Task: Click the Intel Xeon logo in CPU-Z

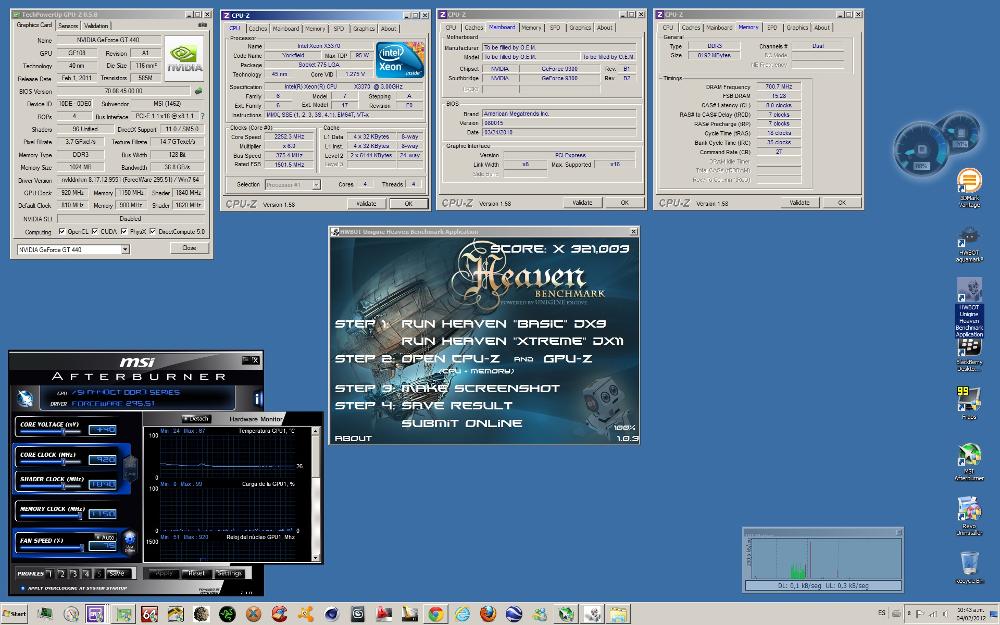Action: point(400,59)
